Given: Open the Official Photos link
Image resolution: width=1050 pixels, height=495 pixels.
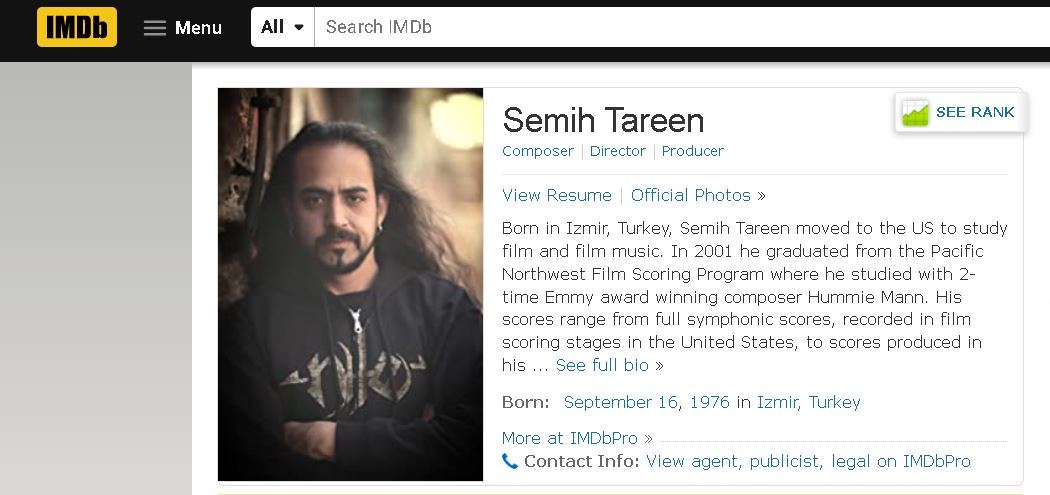Looking at the screenshot, I should click(x=691, y=195).
